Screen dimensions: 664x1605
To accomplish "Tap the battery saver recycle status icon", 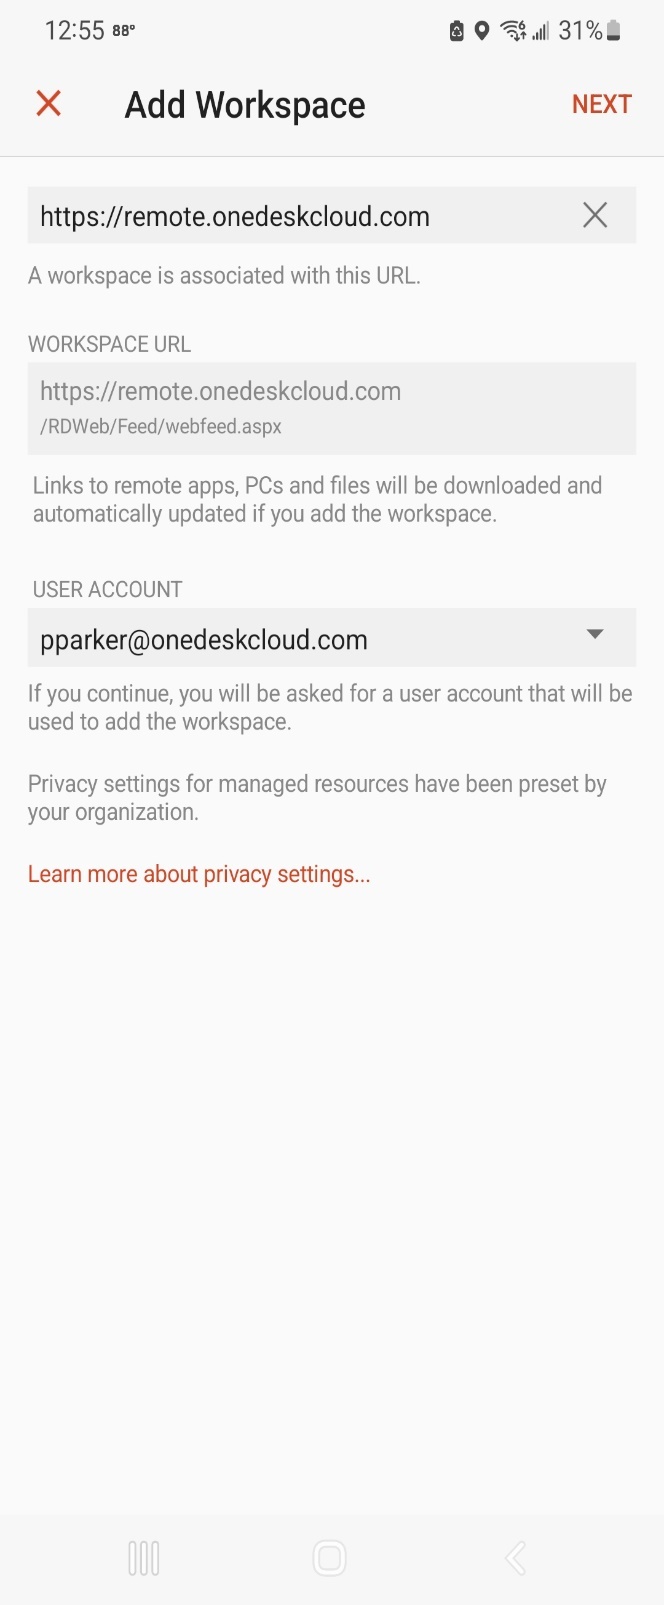I will (457, 31).
